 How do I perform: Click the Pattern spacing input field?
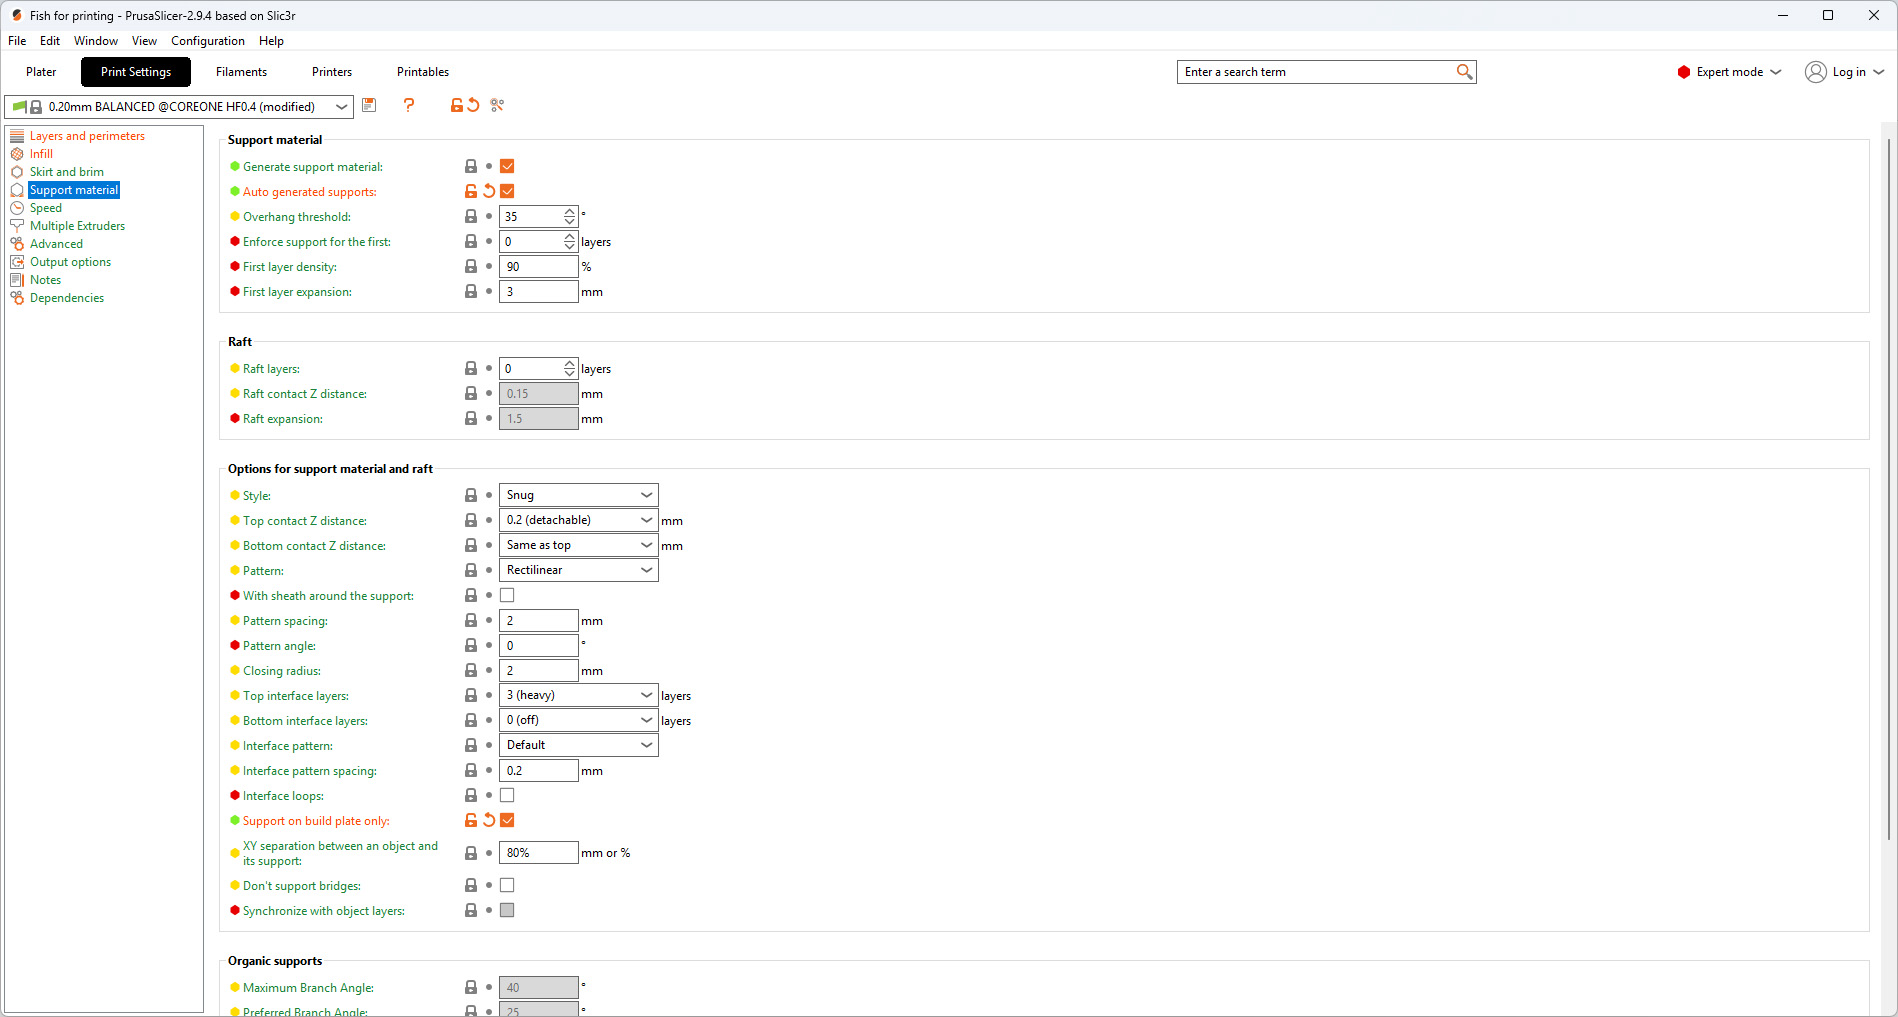point(538,620)
